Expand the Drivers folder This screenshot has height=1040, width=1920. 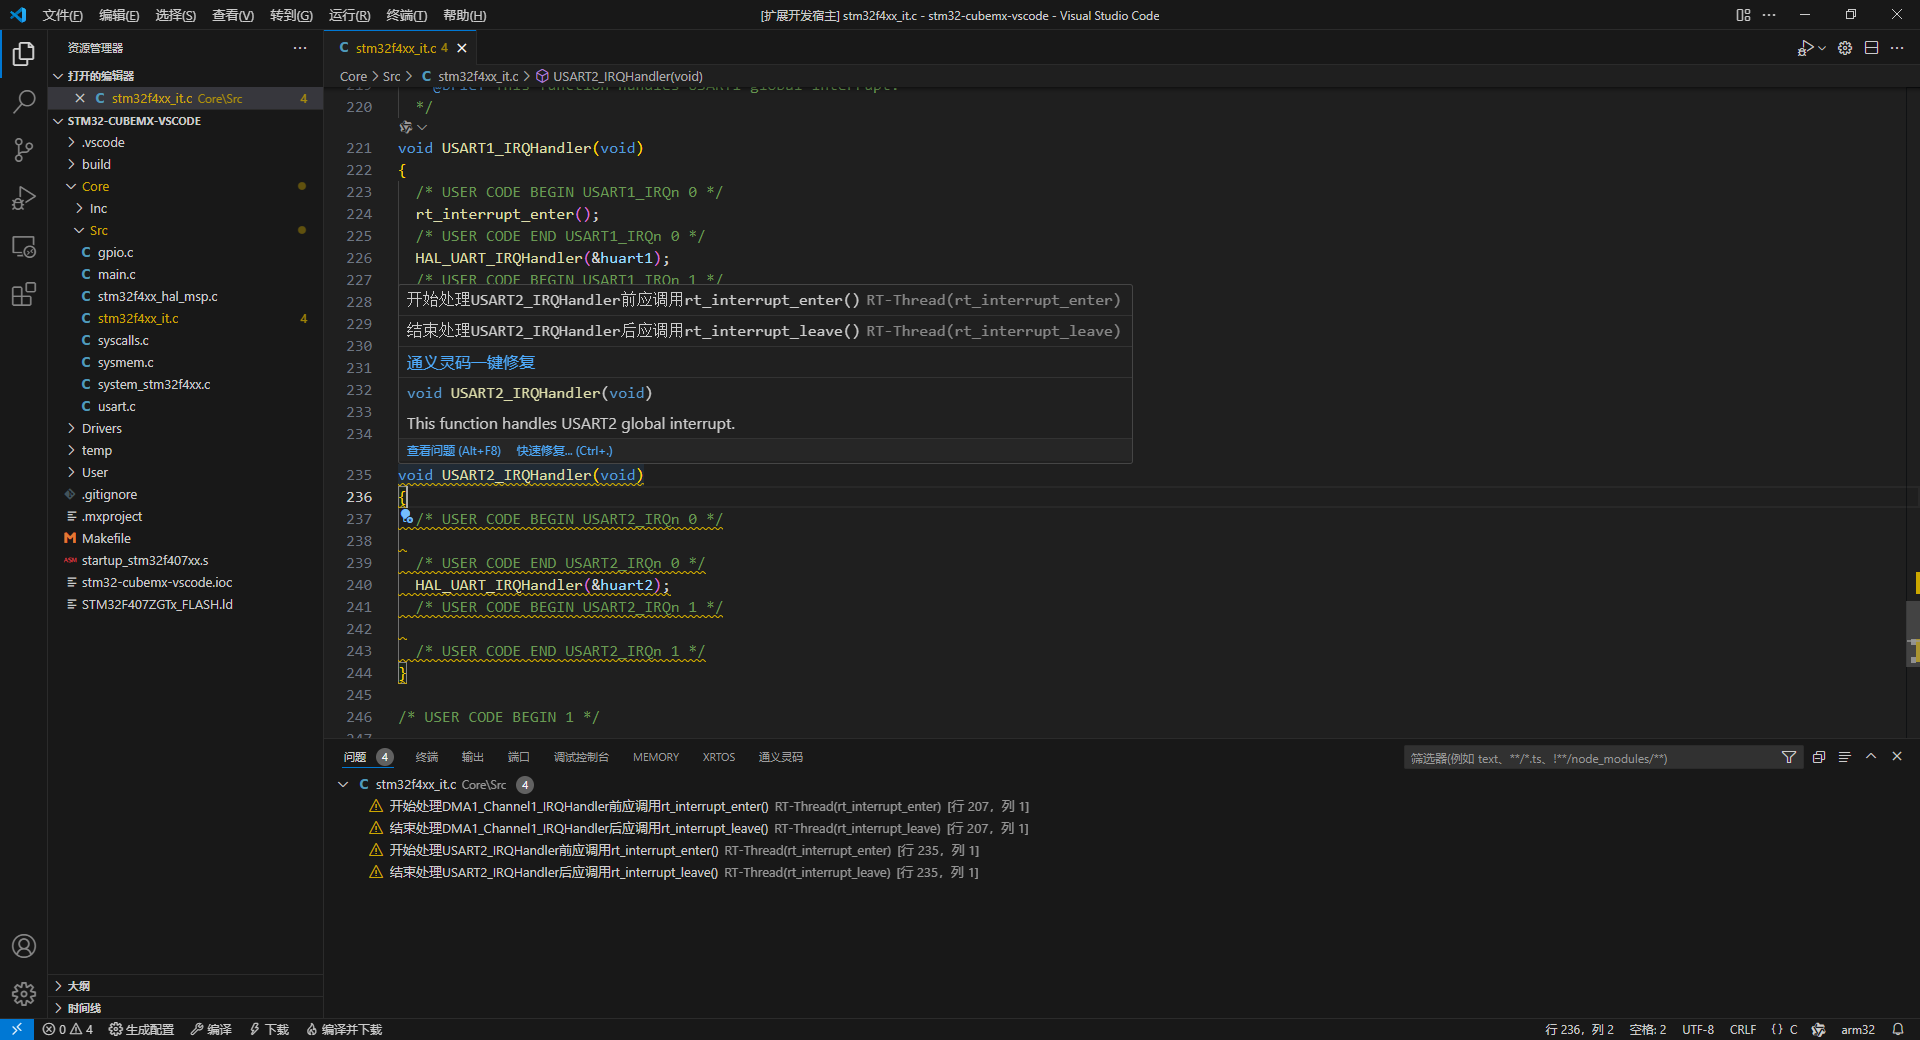point(102,428)
